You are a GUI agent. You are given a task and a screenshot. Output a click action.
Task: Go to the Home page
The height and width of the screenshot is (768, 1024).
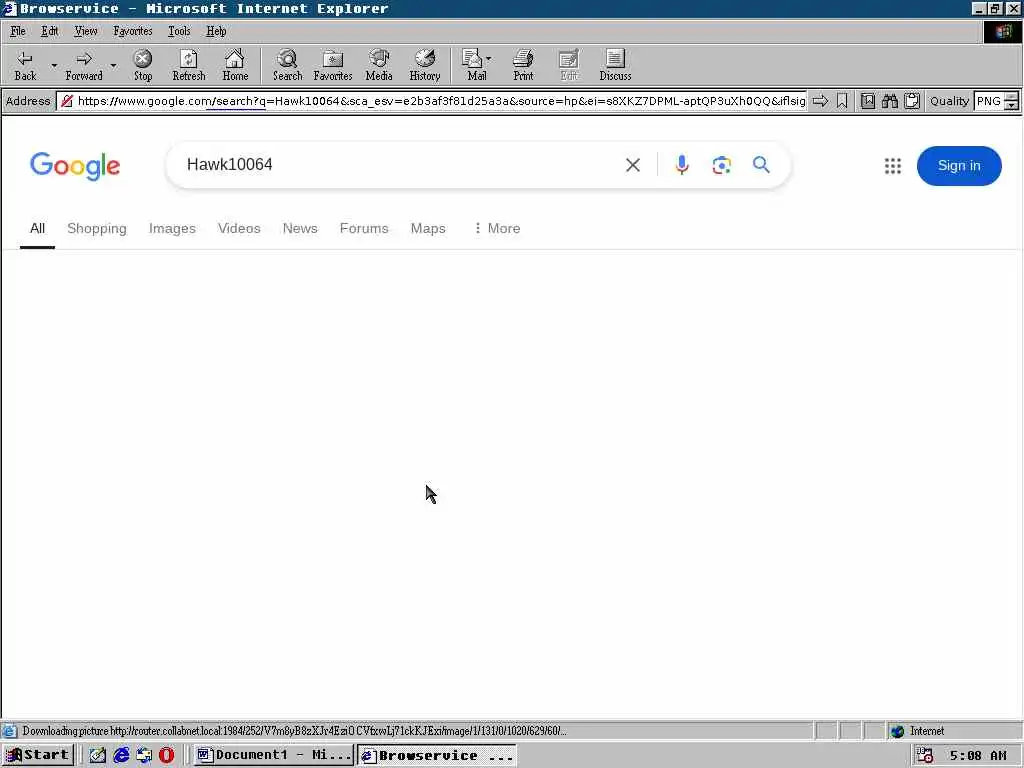coord(235,65)
